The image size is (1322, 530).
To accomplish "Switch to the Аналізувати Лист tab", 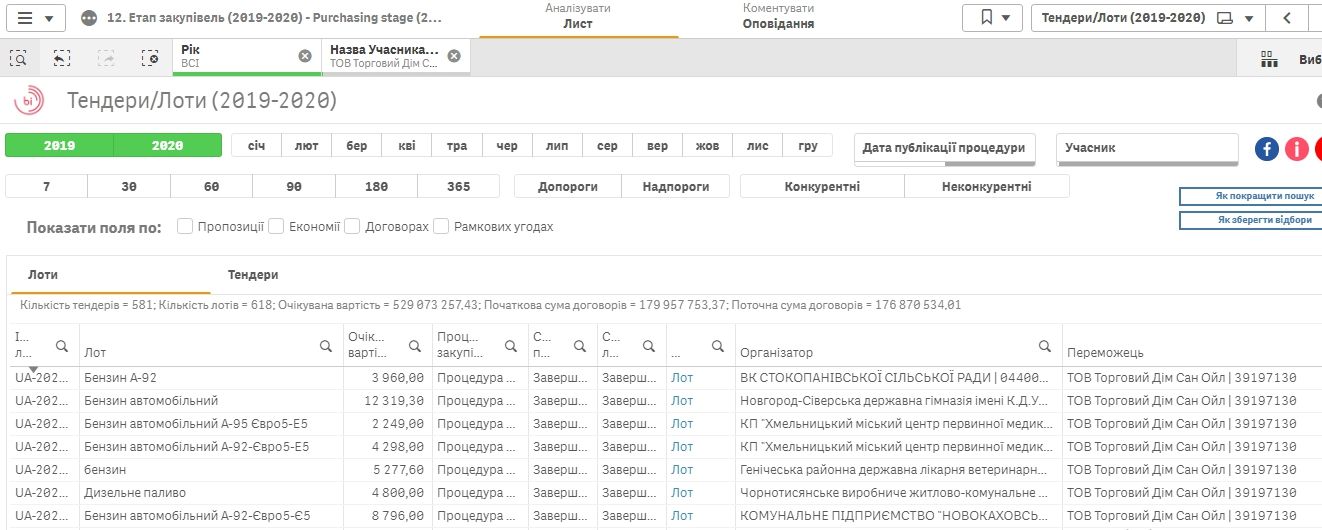I will (x=578, y=16).
